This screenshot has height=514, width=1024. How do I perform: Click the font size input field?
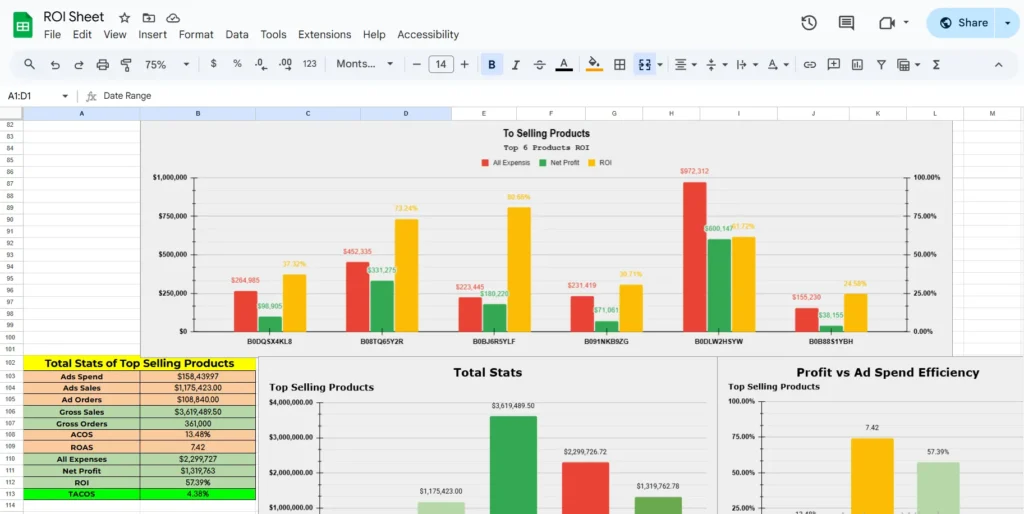(x=441, y=64)
